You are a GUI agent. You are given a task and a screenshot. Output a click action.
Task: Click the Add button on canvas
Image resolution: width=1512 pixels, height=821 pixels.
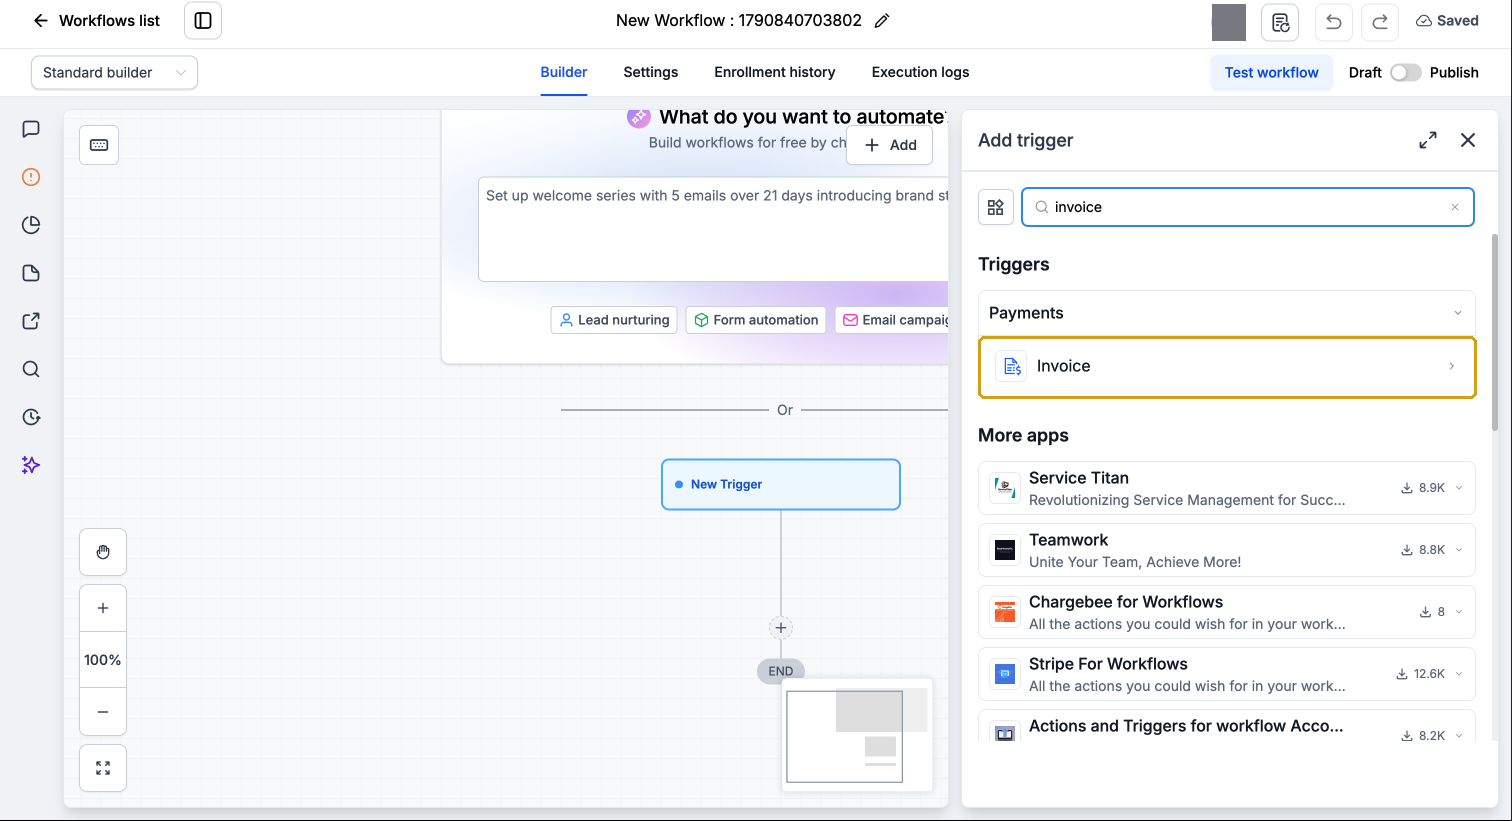[890, 145]
